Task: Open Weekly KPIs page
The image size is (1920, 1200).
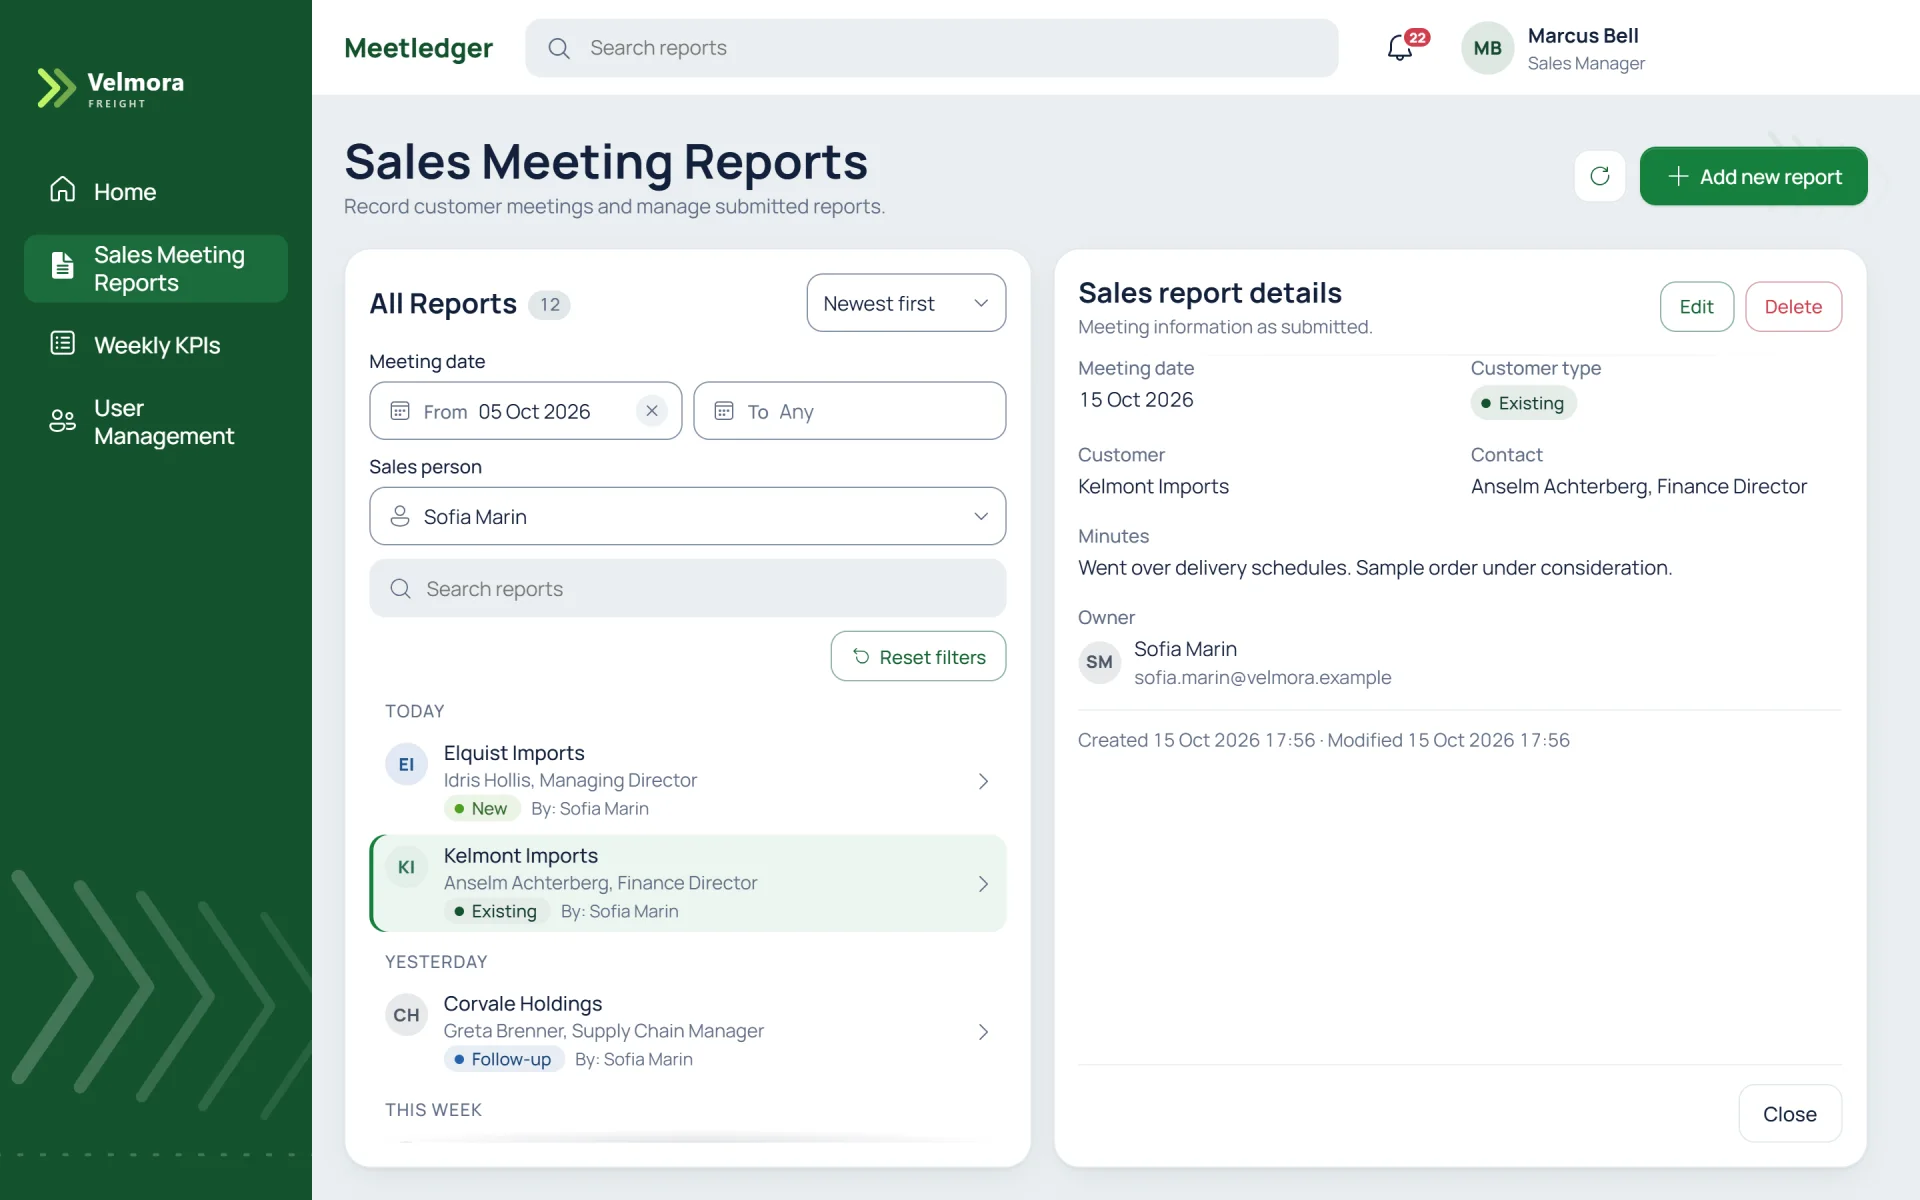Action: click(156, 345)
